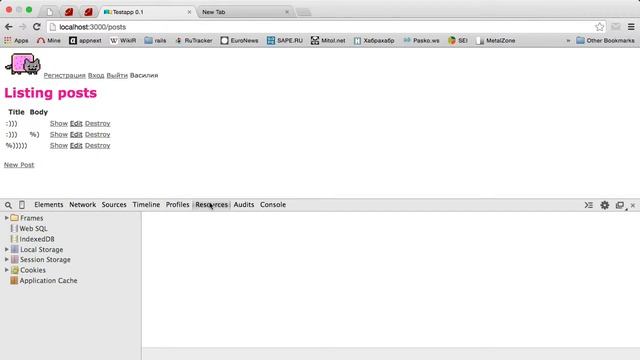Show the DevTools console drawer icon

pyautogui.click(x=589, y=205)
